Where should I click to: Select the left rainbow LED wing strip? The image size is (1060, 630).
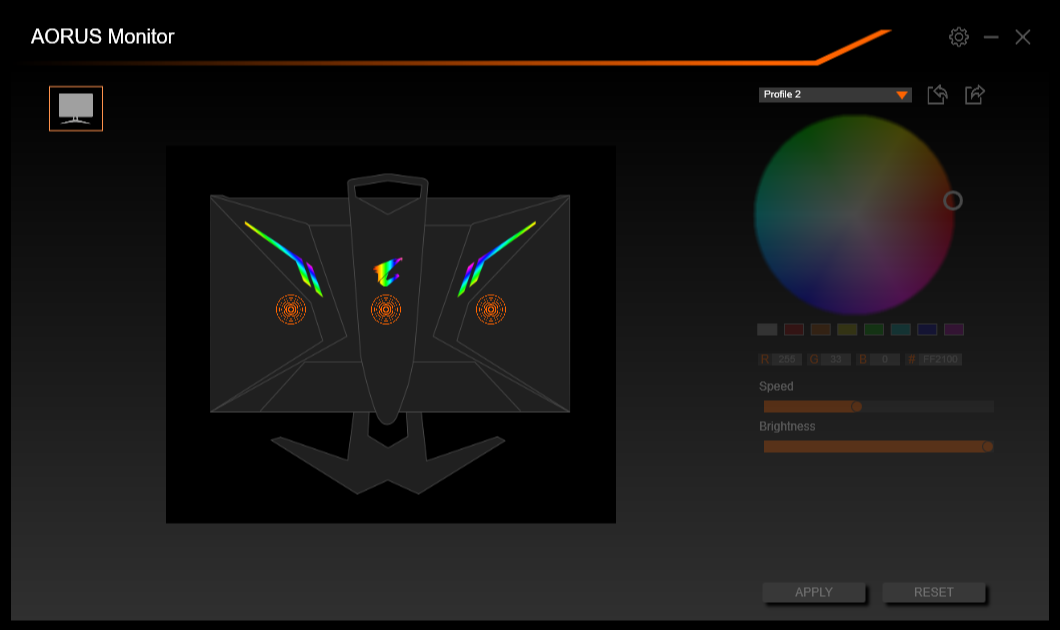(x=284, y=259)
